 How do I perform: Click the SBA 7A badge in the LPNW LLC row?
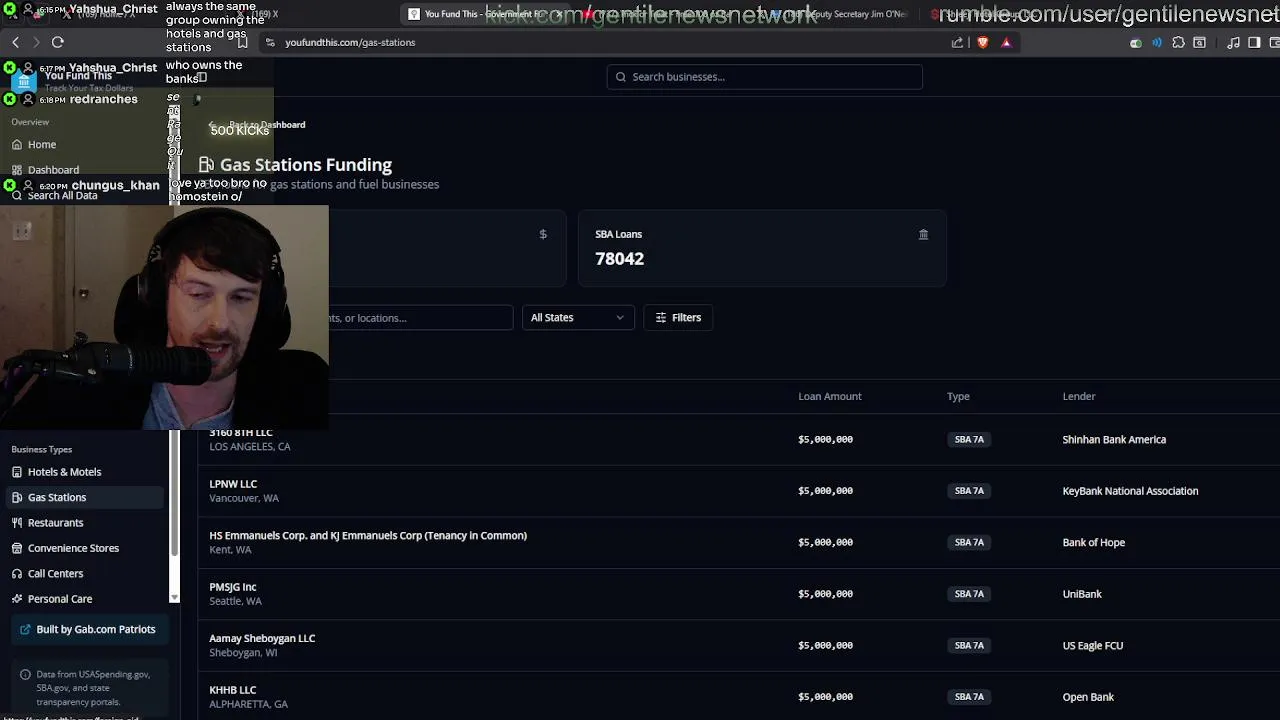pyautogui.click(x=969, y=491)
